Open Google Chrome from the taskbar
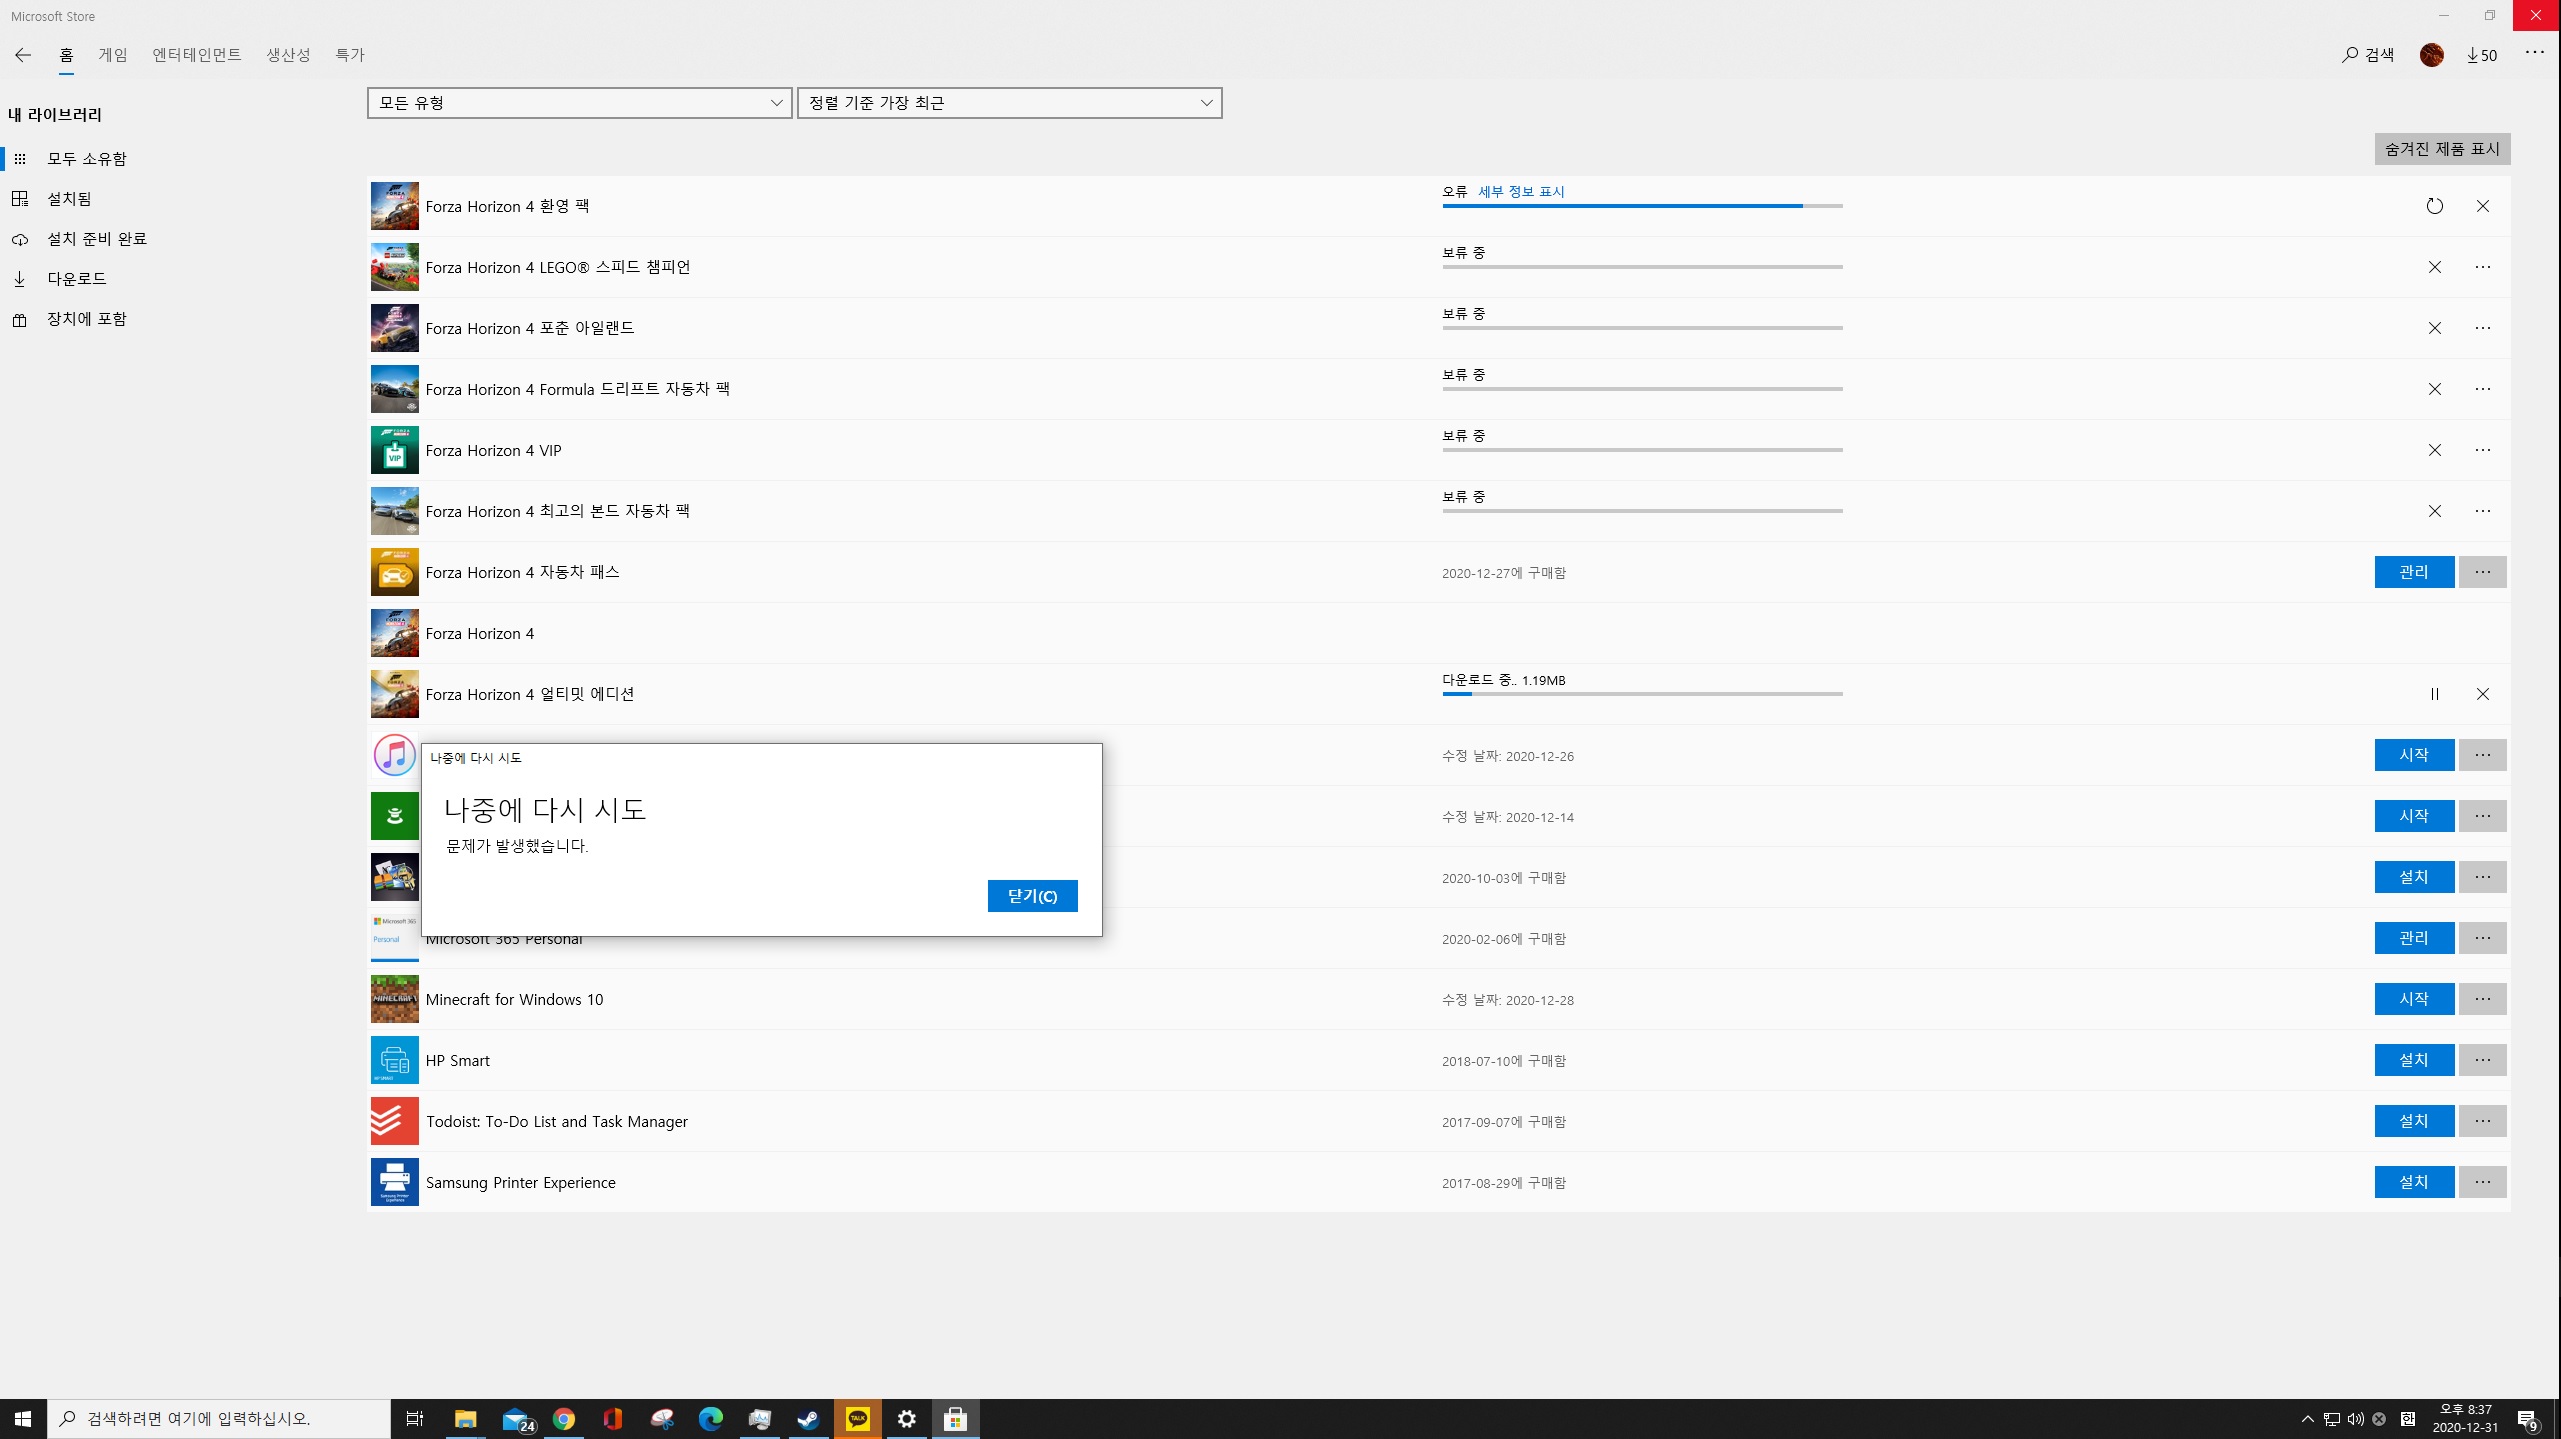Screen dimensions: 2561x1439 tap(563, 1419)
